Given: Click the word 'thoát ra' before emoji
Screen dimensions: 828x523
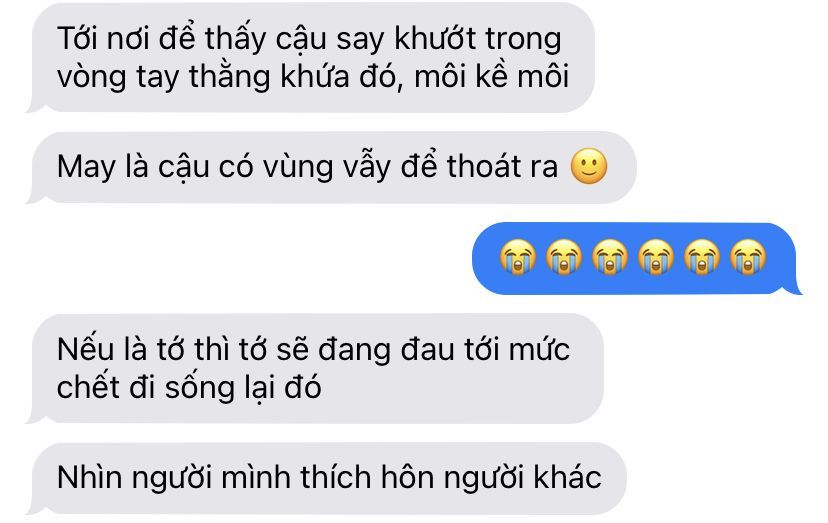Looking at the screenshot, I should [x=502, y=166].
